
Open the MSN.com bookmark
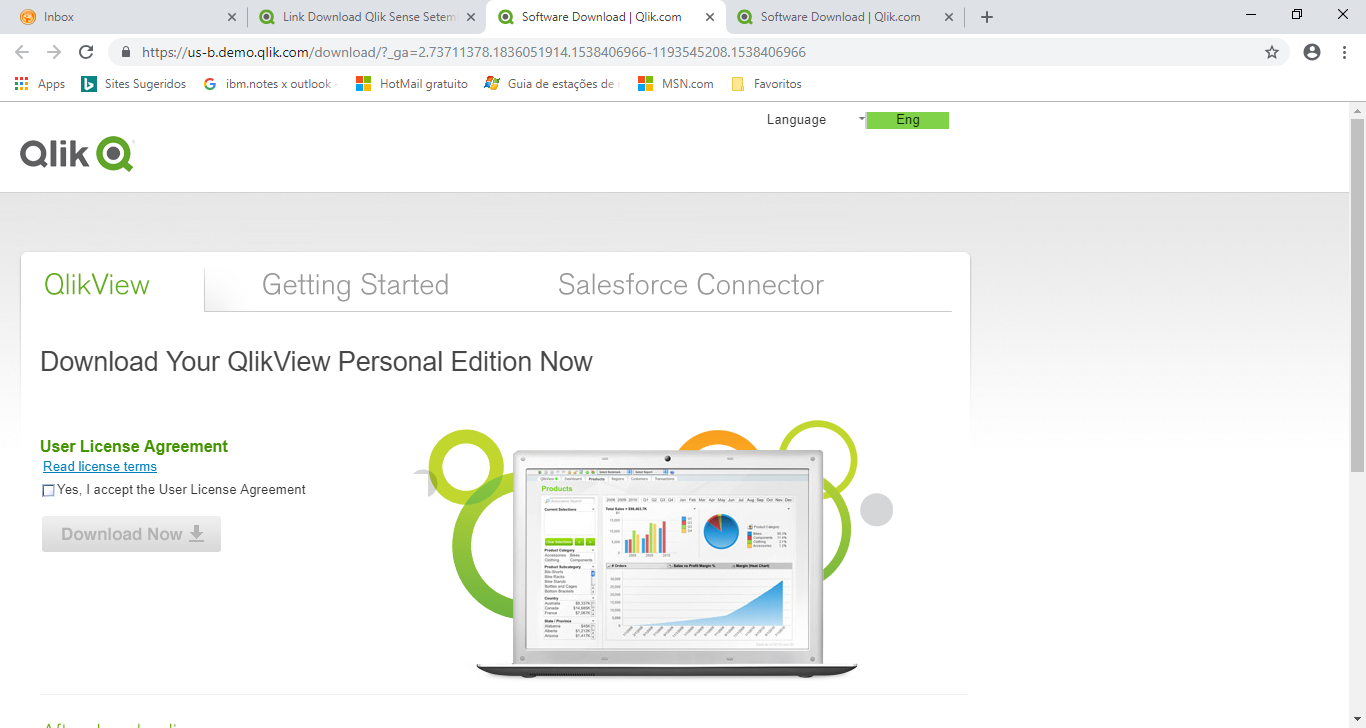[676, 84]
